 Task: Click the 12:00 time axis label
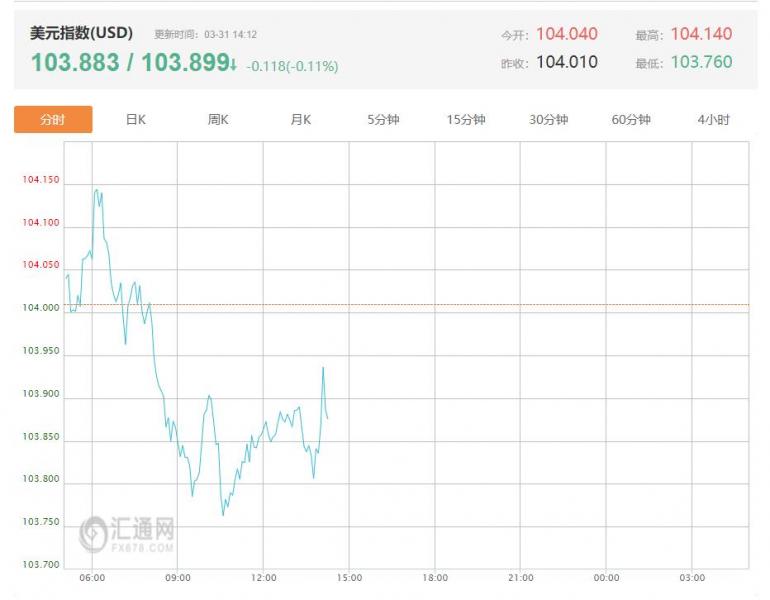click(263, 578)
